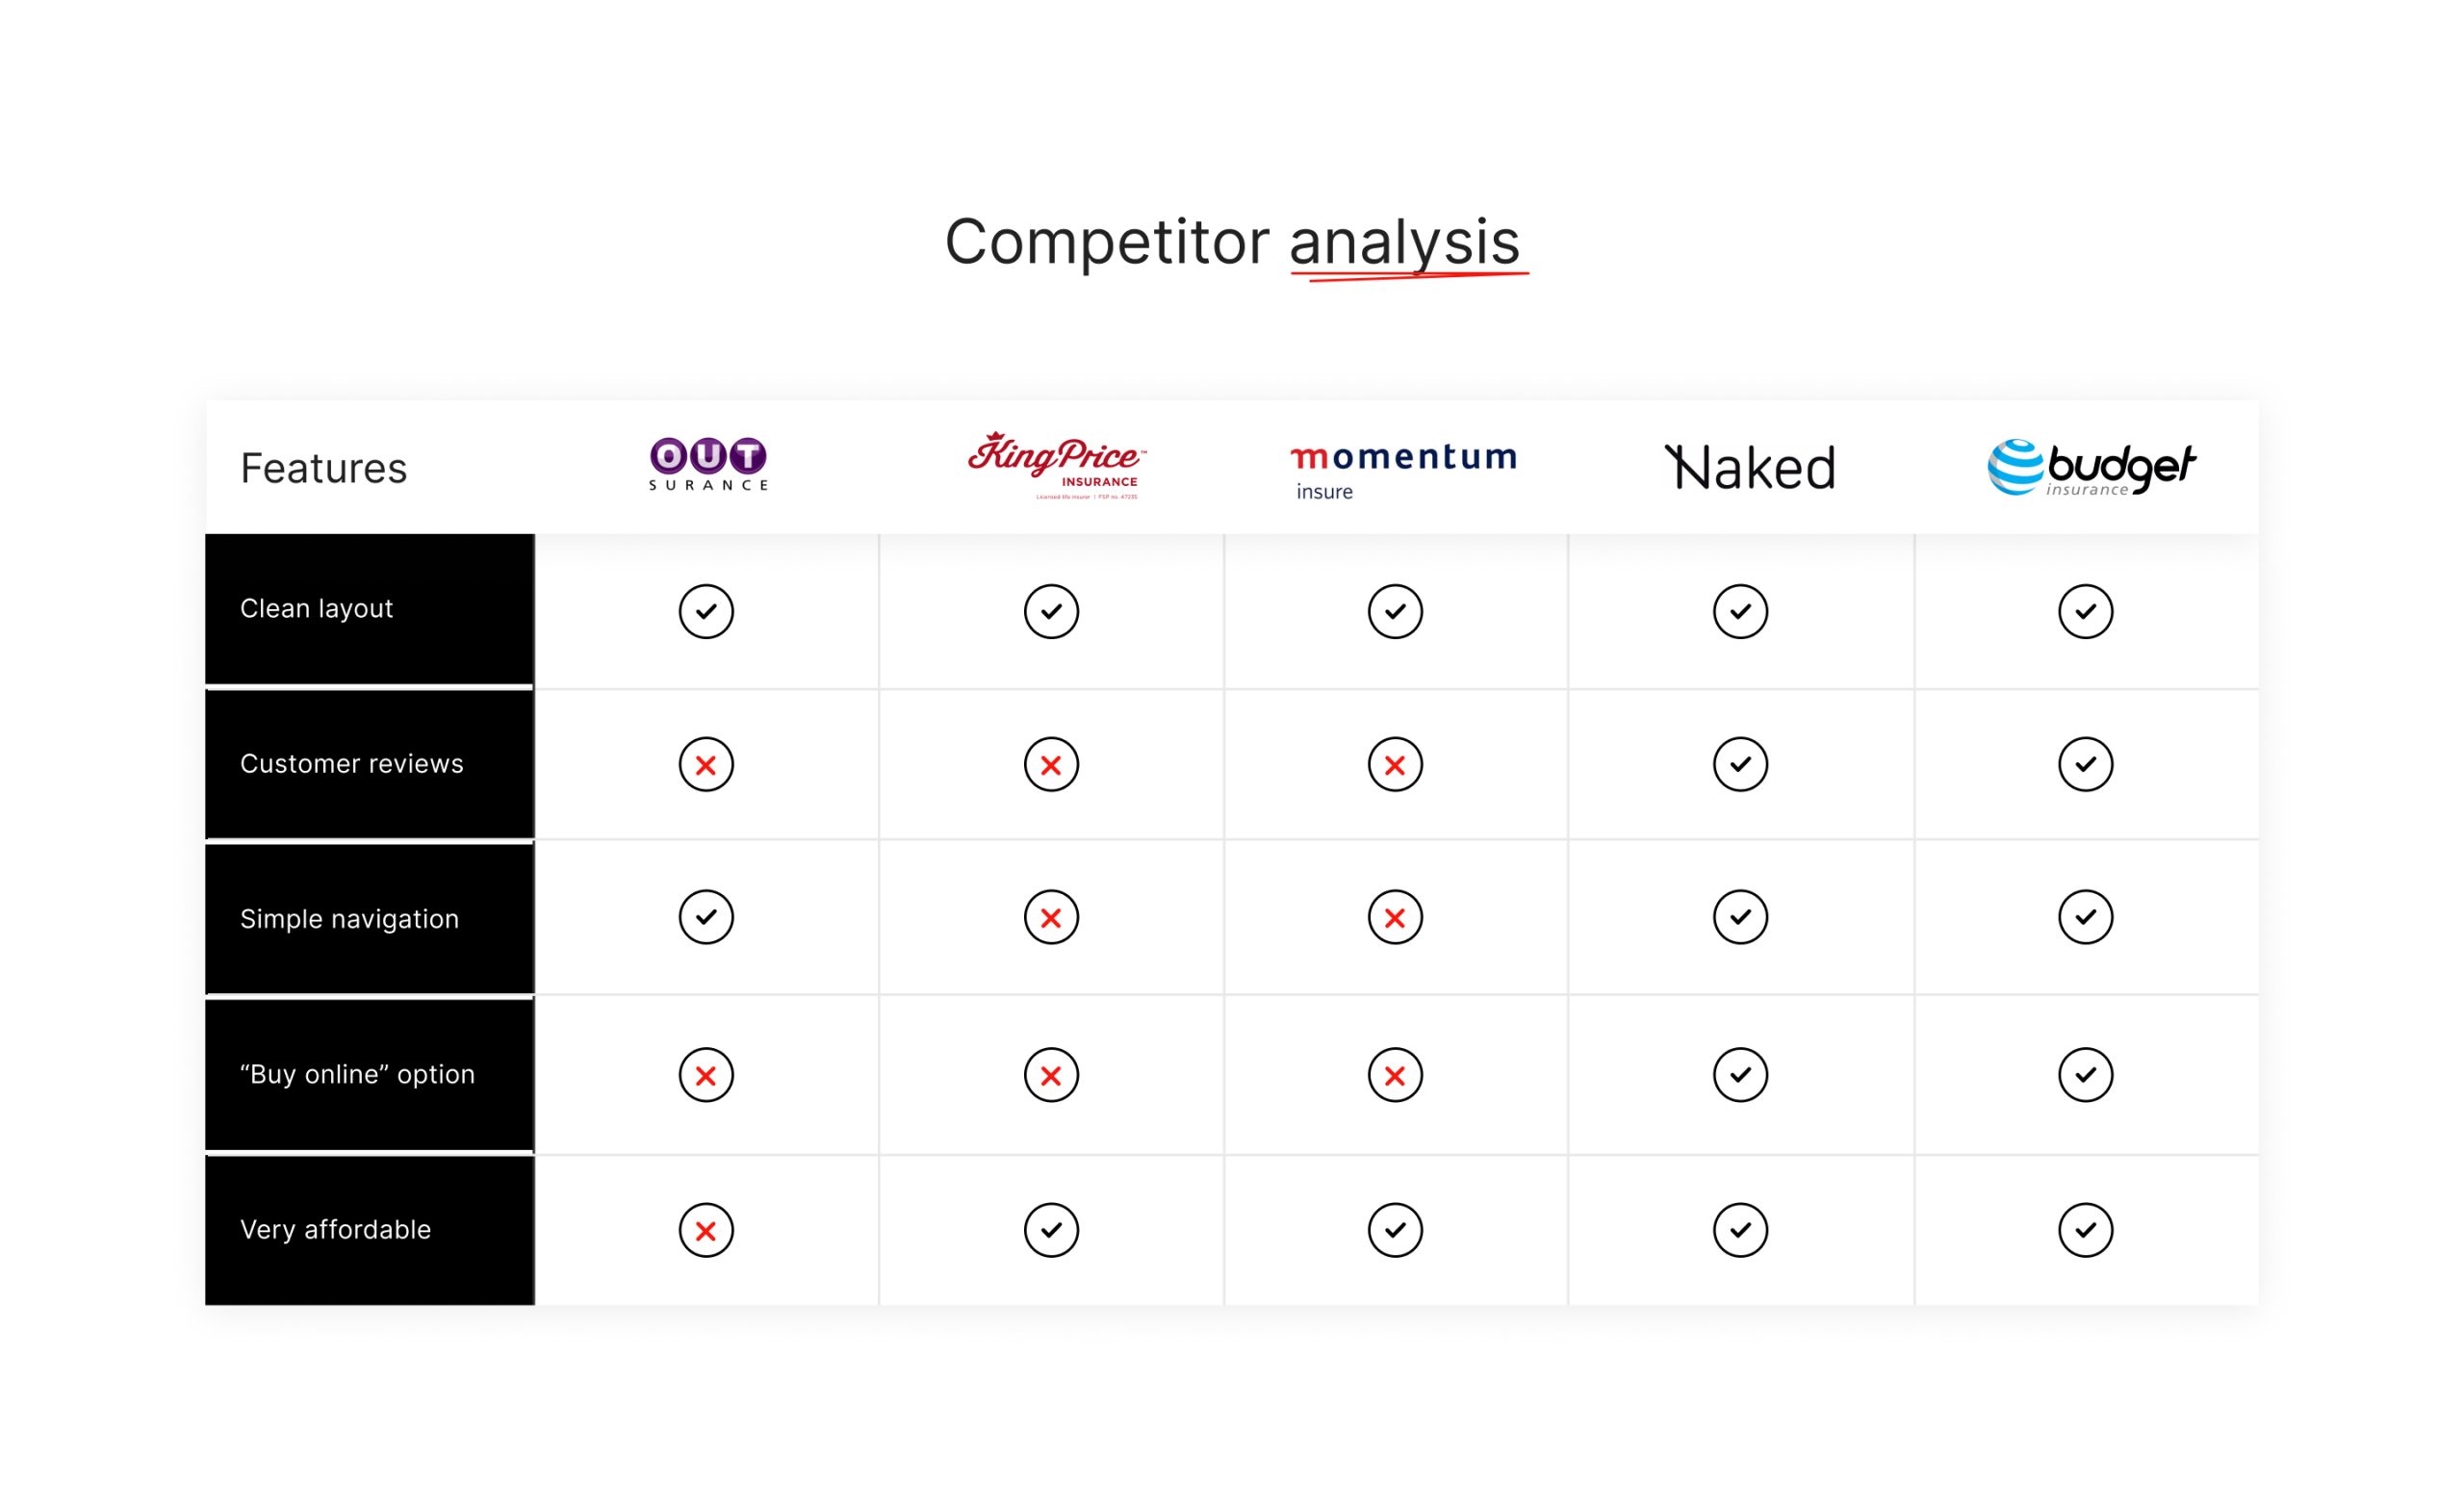Image resolution: width=2464 pixels, height=1511 pixels.
Task: Click OUTsurance's Simple navigation checkmark
Action: [x=706, y=917]
